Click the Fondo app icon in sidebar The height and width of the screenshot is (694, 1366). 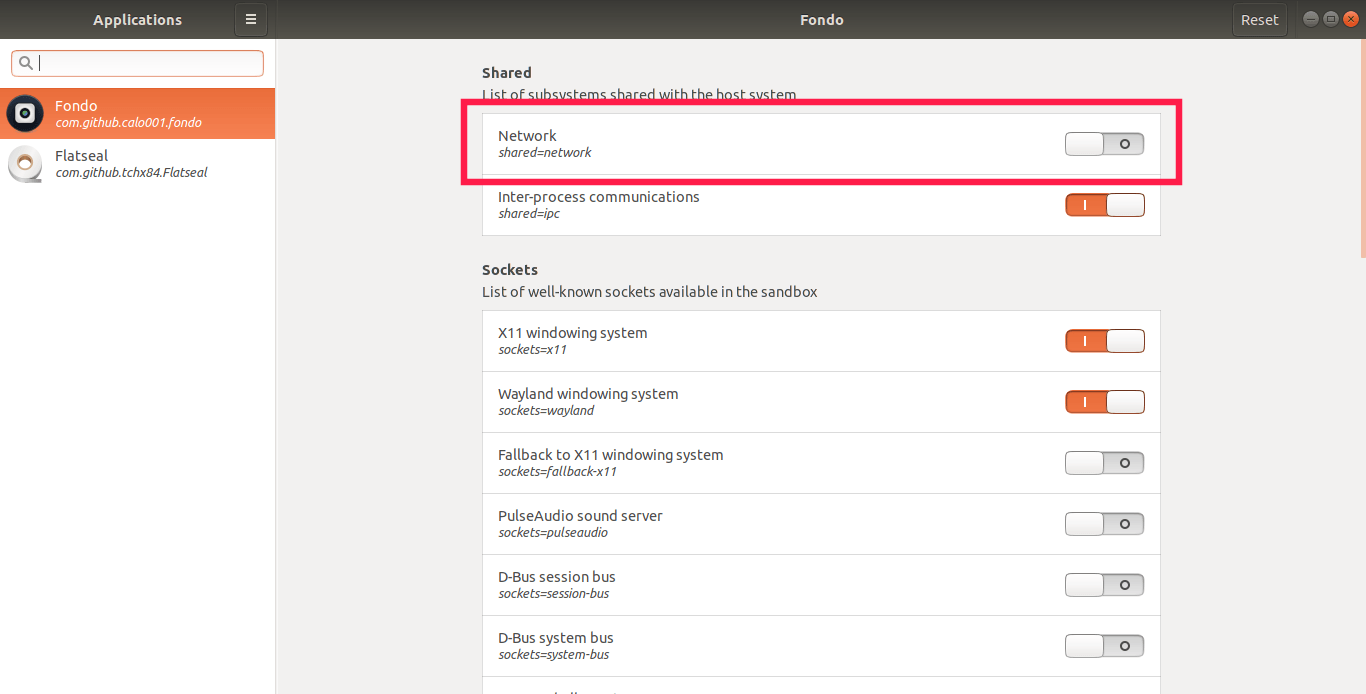[25, 114]
